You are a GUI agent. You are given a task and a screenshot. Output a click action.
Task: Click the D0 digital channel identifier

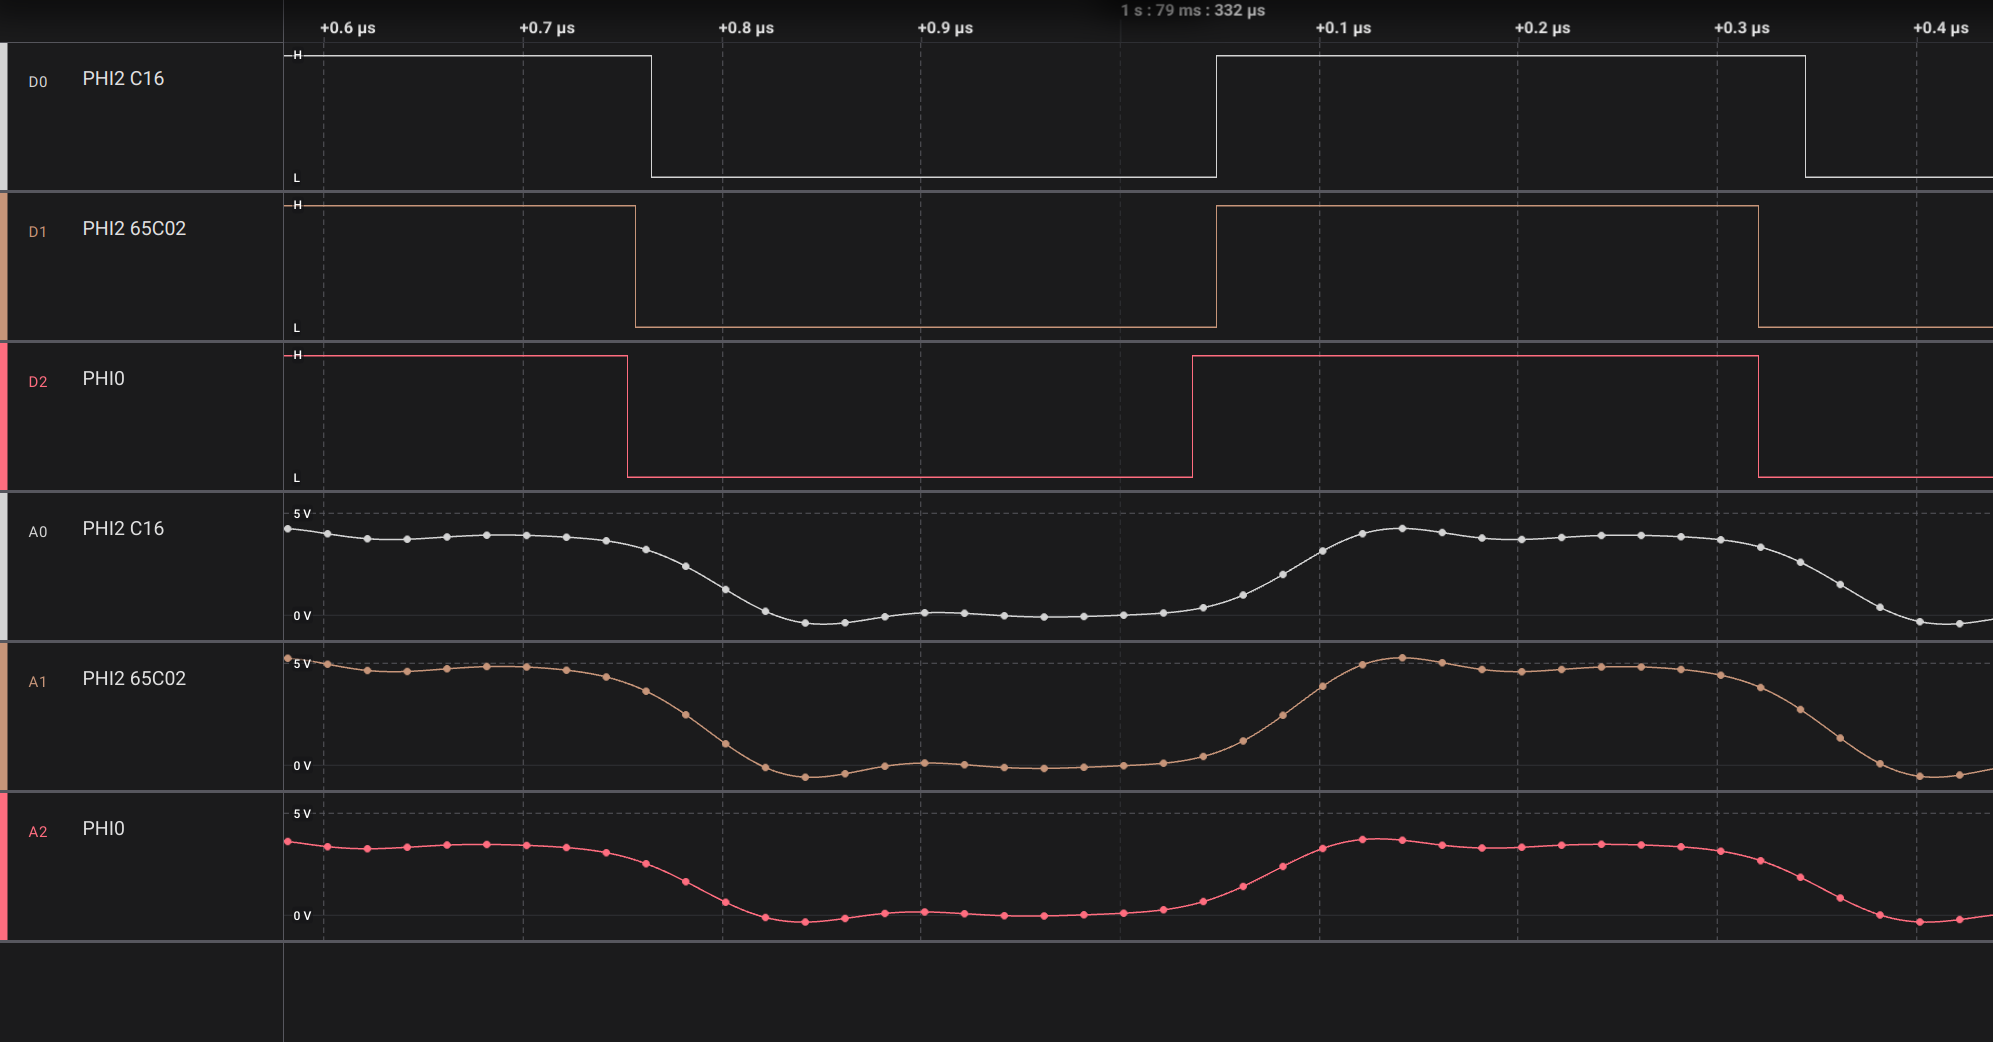click(38, 82)
